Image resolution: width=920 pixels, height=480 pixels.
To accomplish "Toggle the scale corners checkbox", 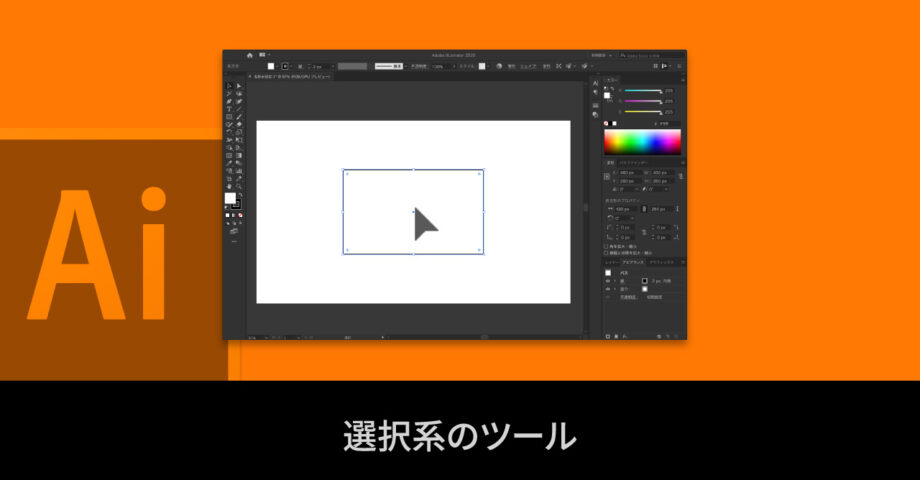I will pyautogui.click(x=606, y=245).
